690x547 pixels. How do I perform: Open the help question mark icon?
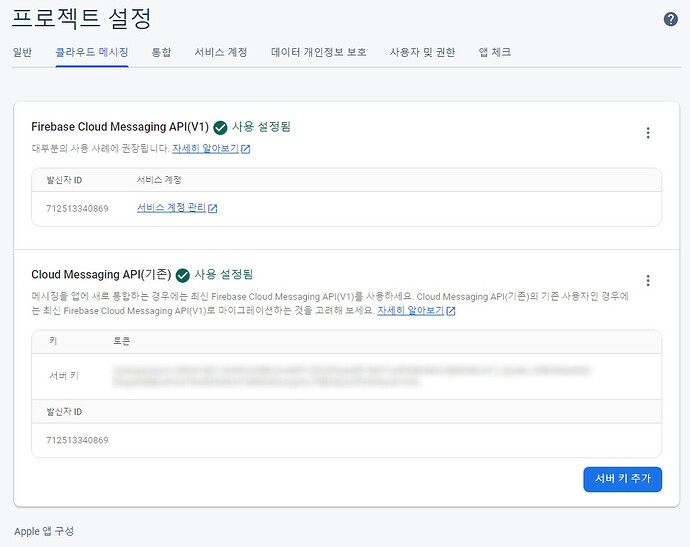click(x=671, y=19)
